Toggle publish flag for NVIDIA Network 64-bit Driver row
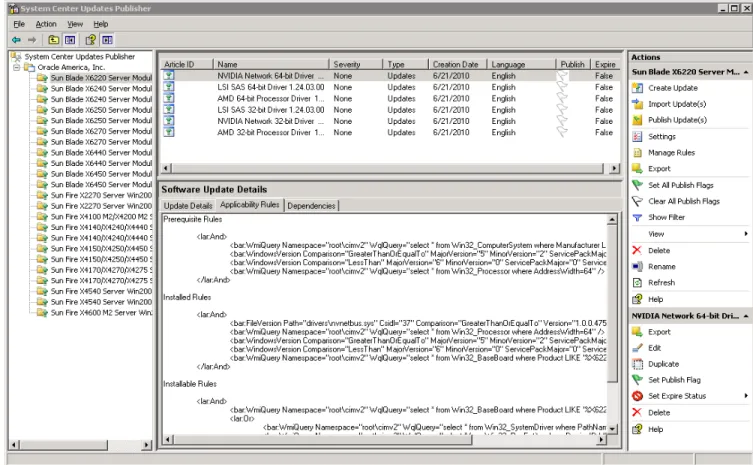 click(x=562, y=76)
